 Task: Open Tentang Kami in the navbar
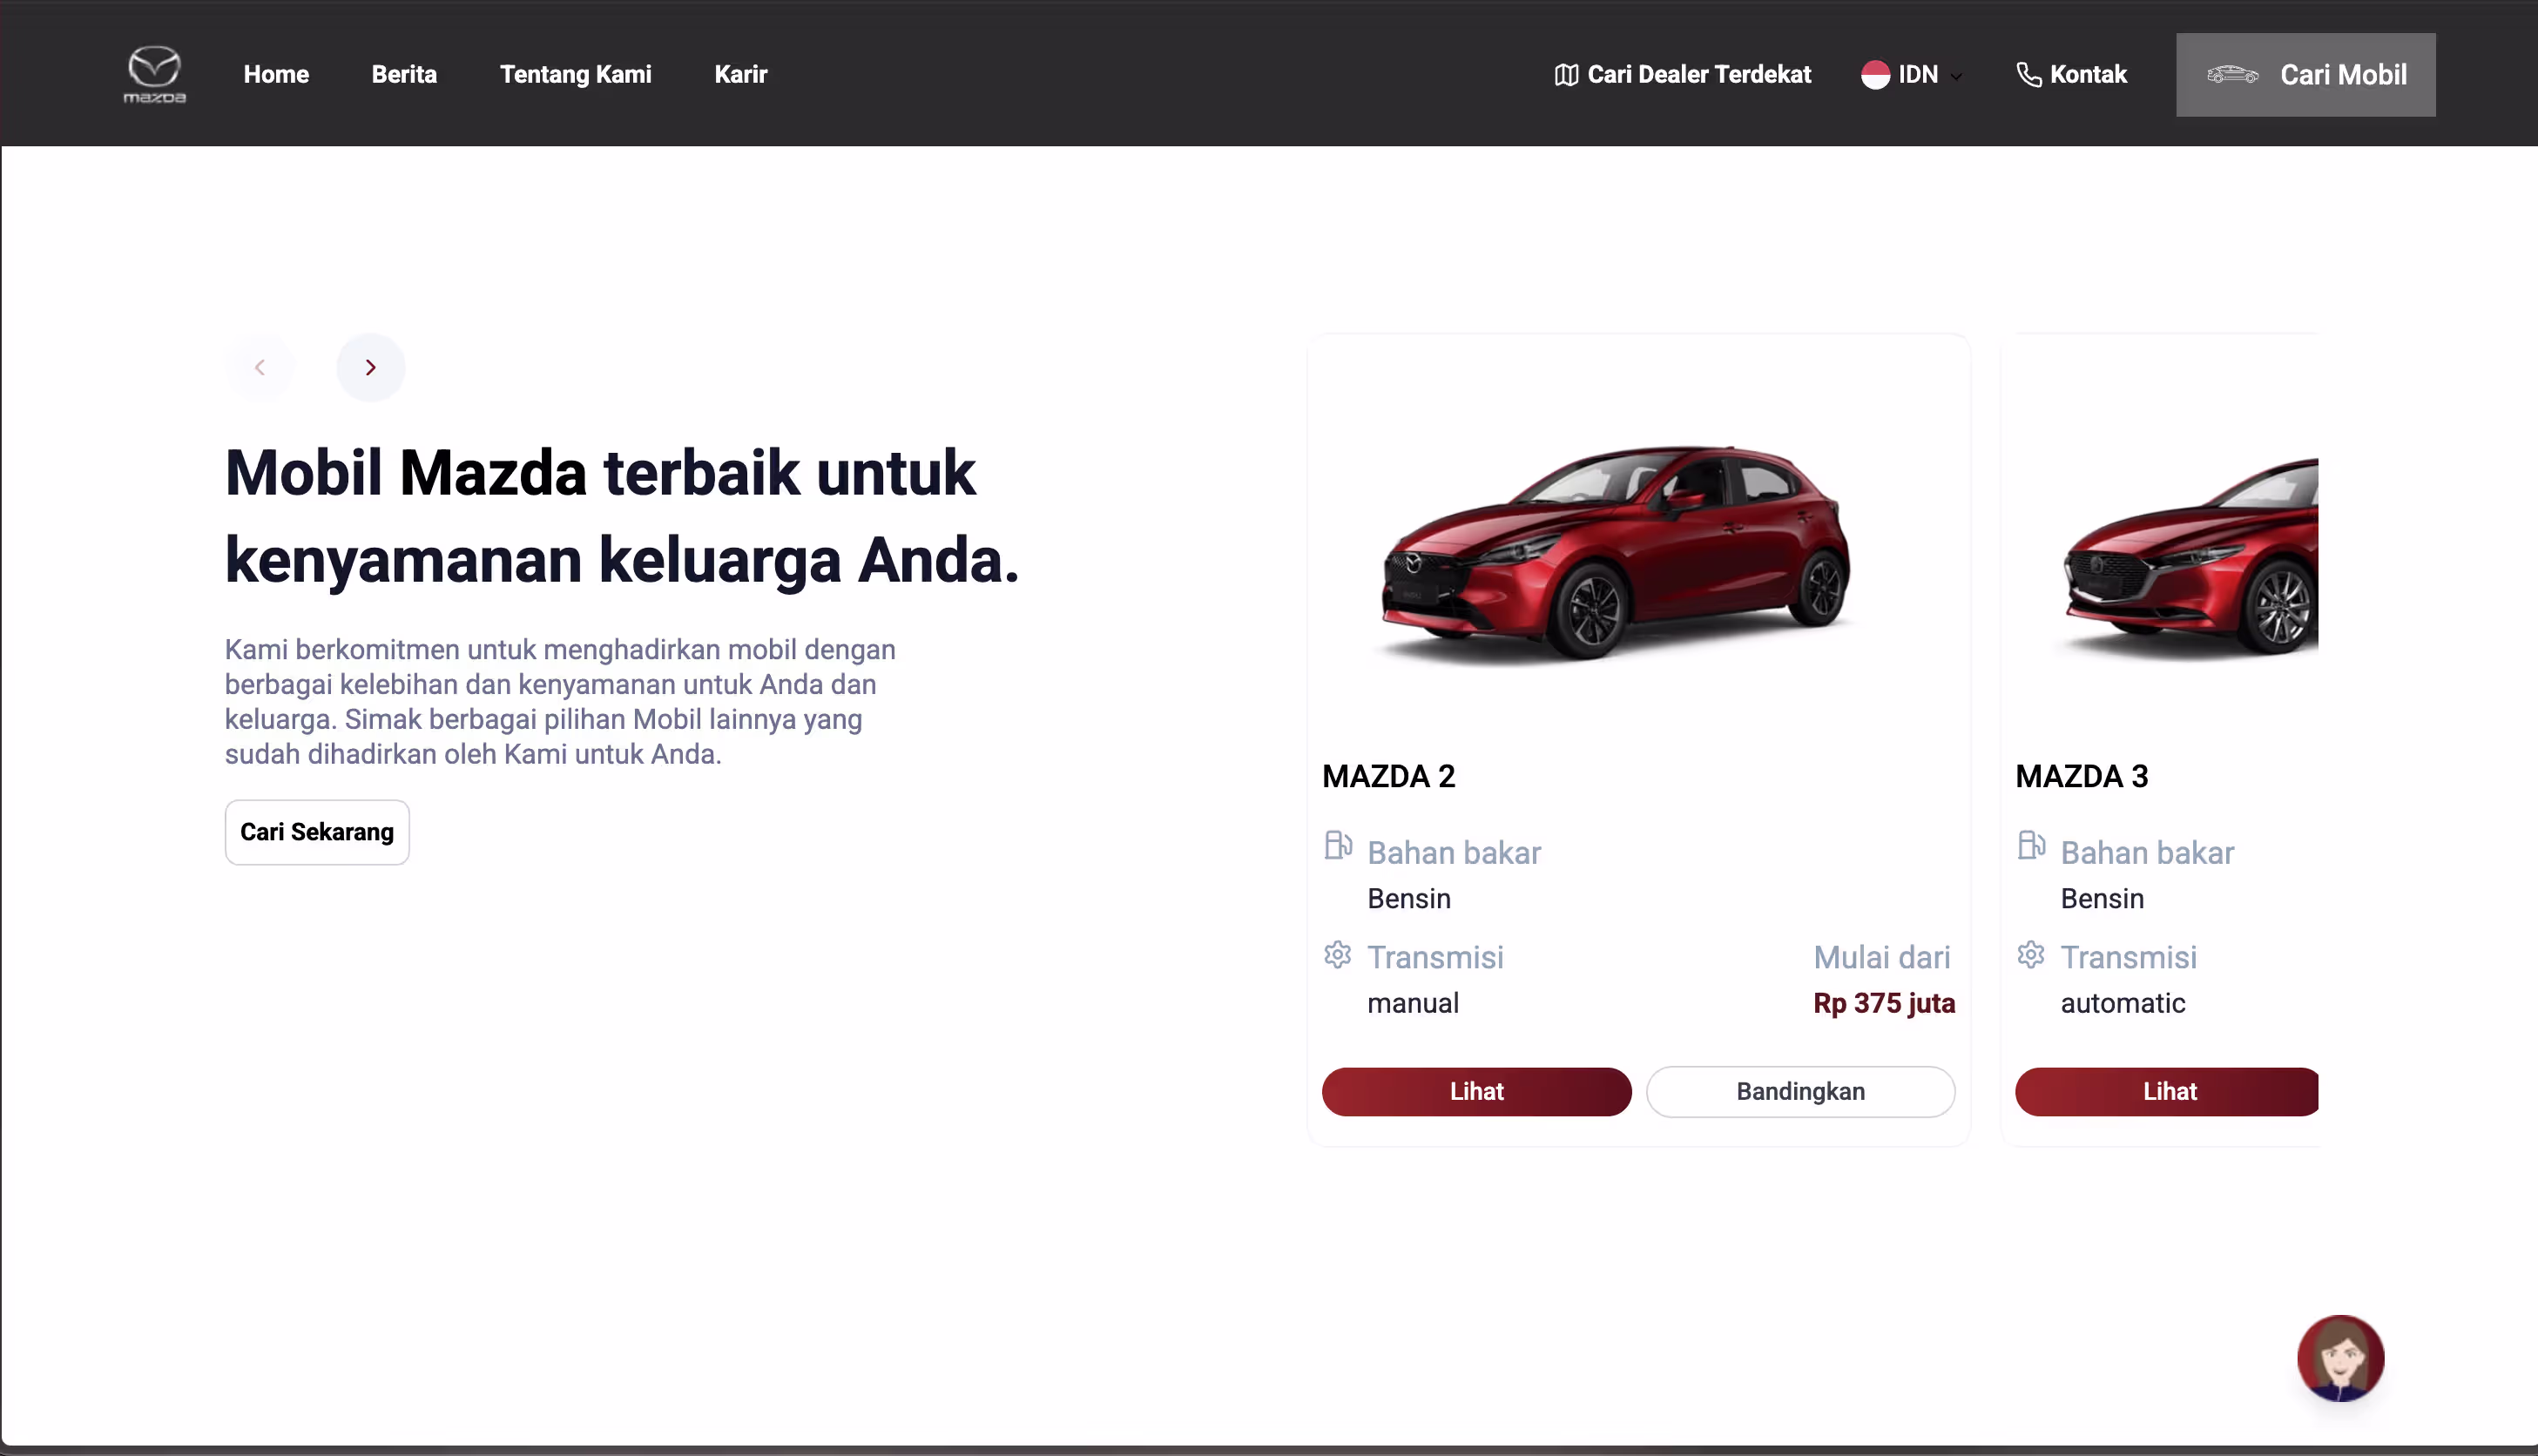[x=575, y=74]
